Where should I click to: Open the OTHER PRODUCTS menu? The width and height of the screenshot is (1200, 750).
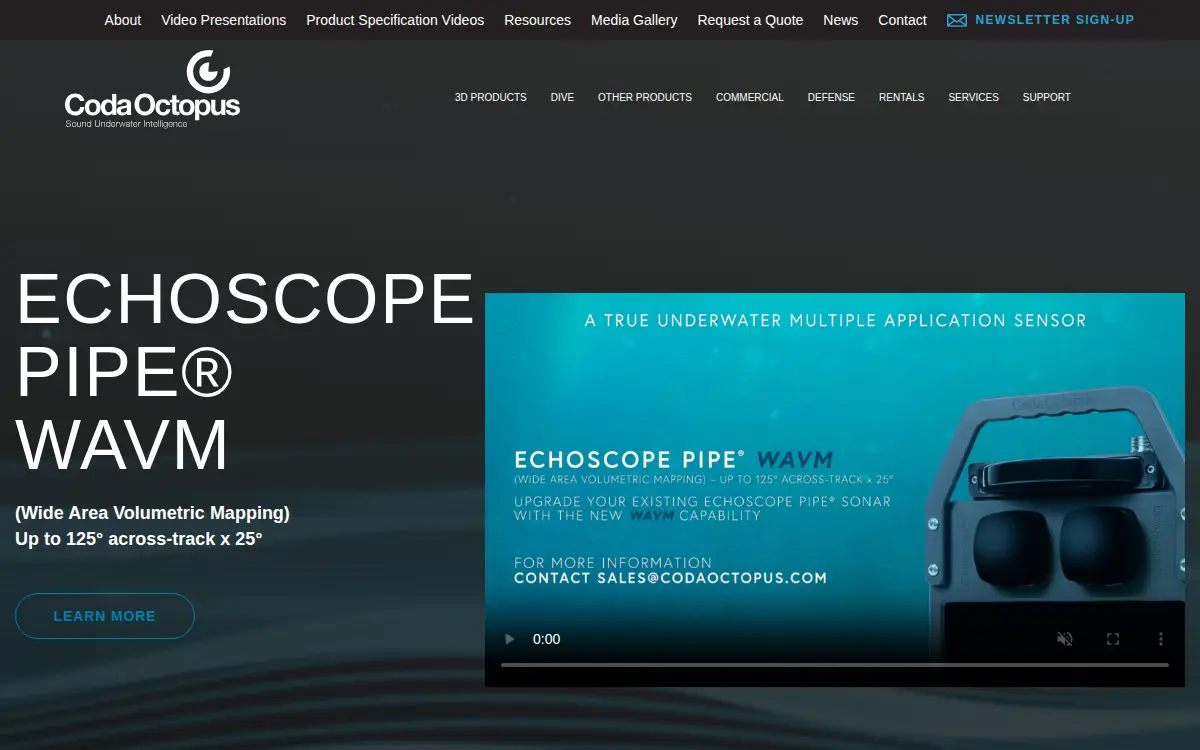coord(645,97)
